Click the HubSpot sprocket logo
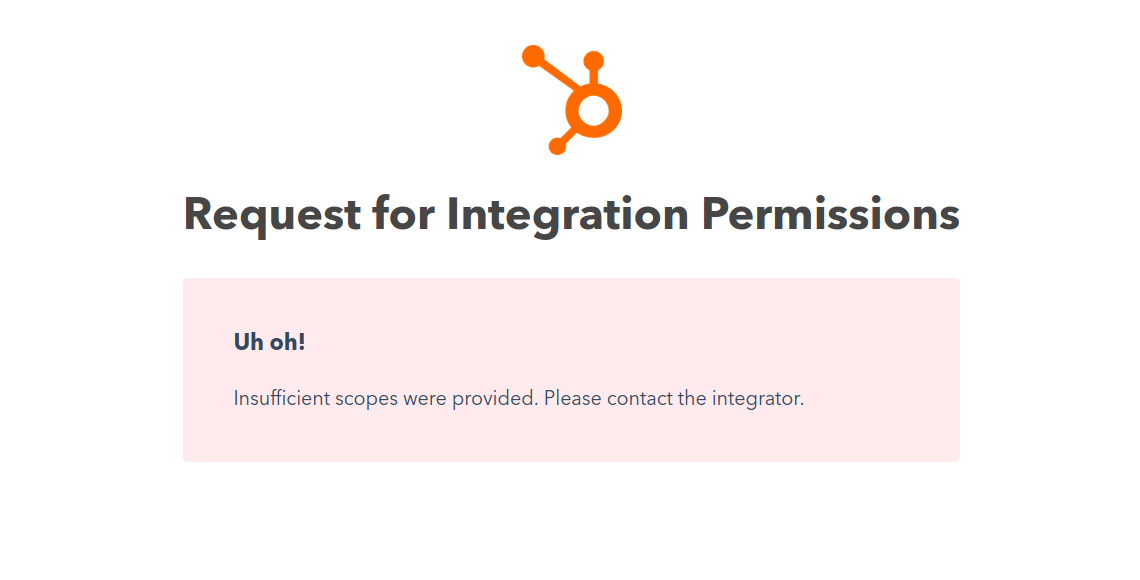 [x=573, y=100]
